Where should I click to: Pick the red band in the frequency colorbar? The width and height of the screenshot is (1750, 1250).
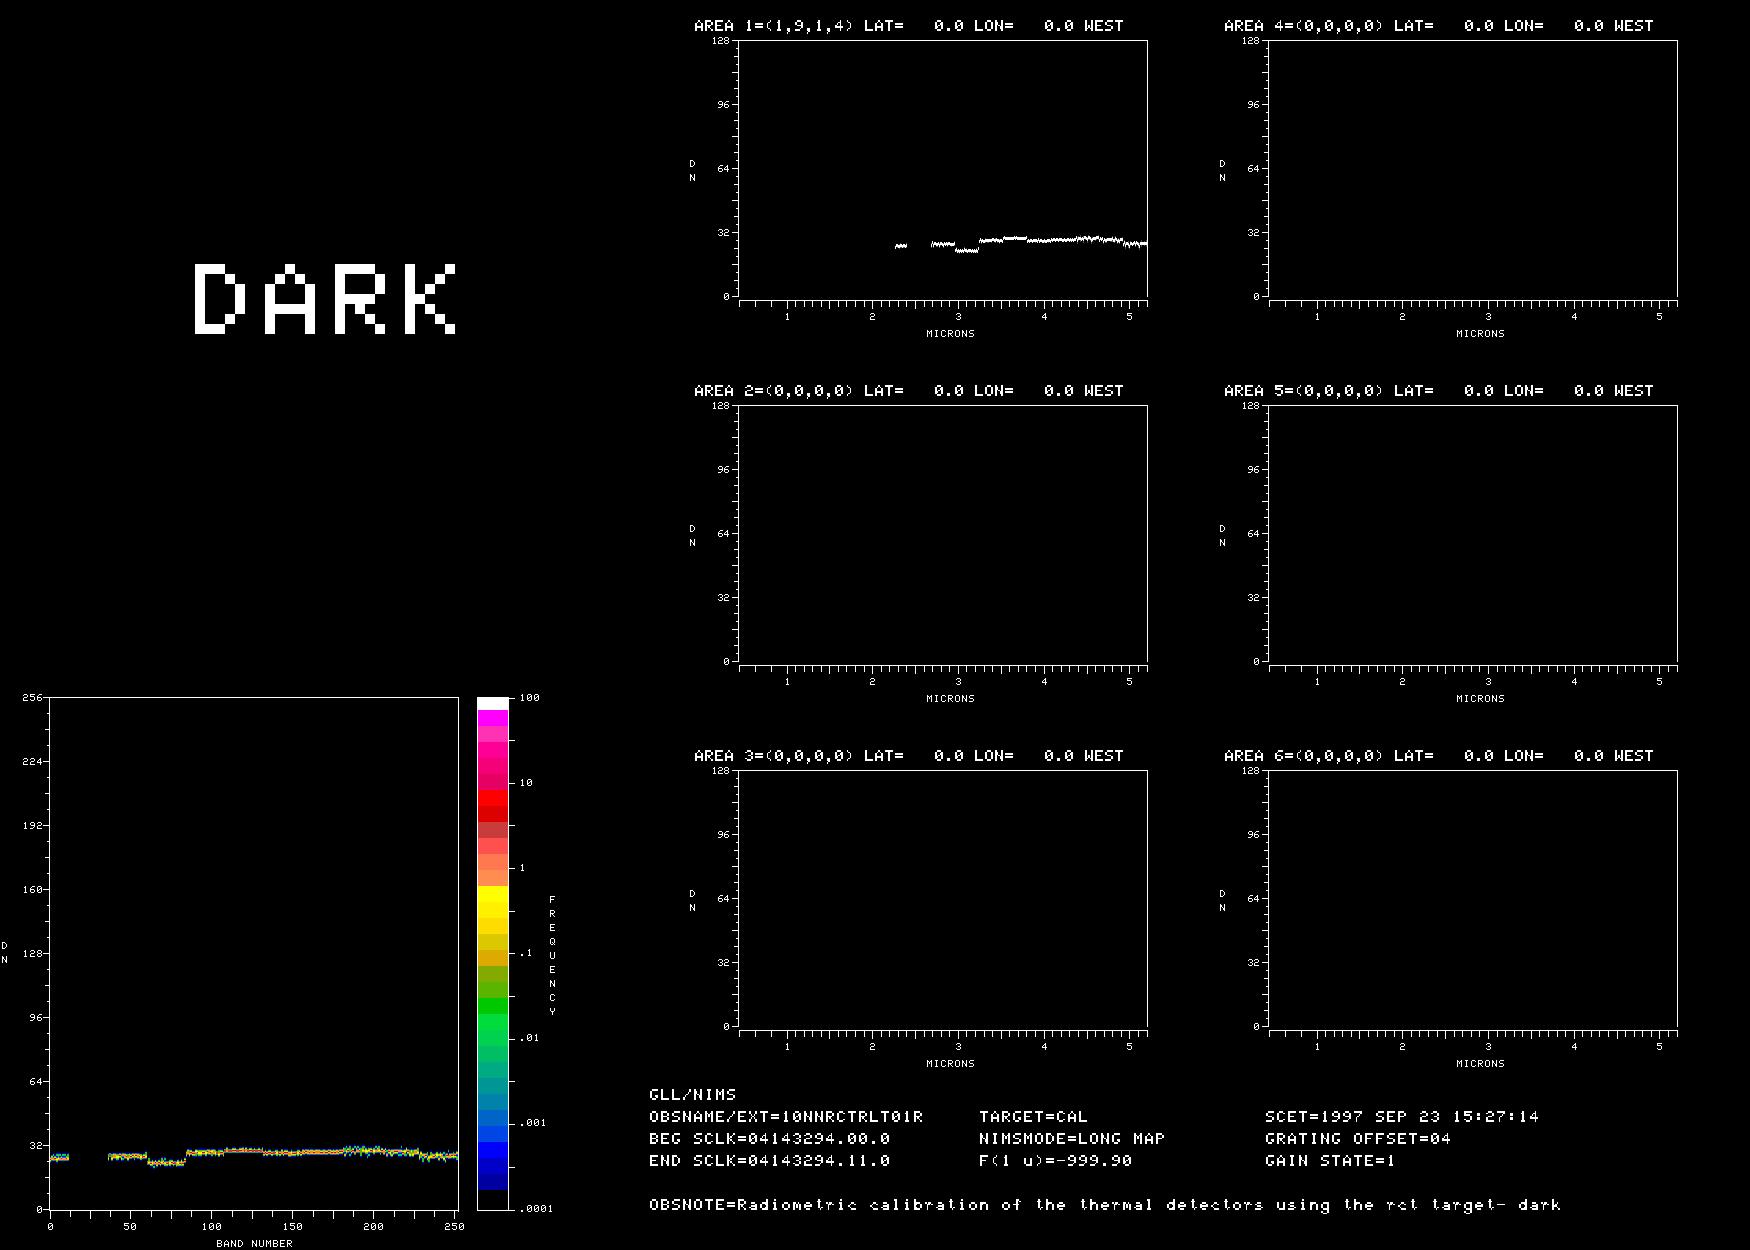click(492, 805)
